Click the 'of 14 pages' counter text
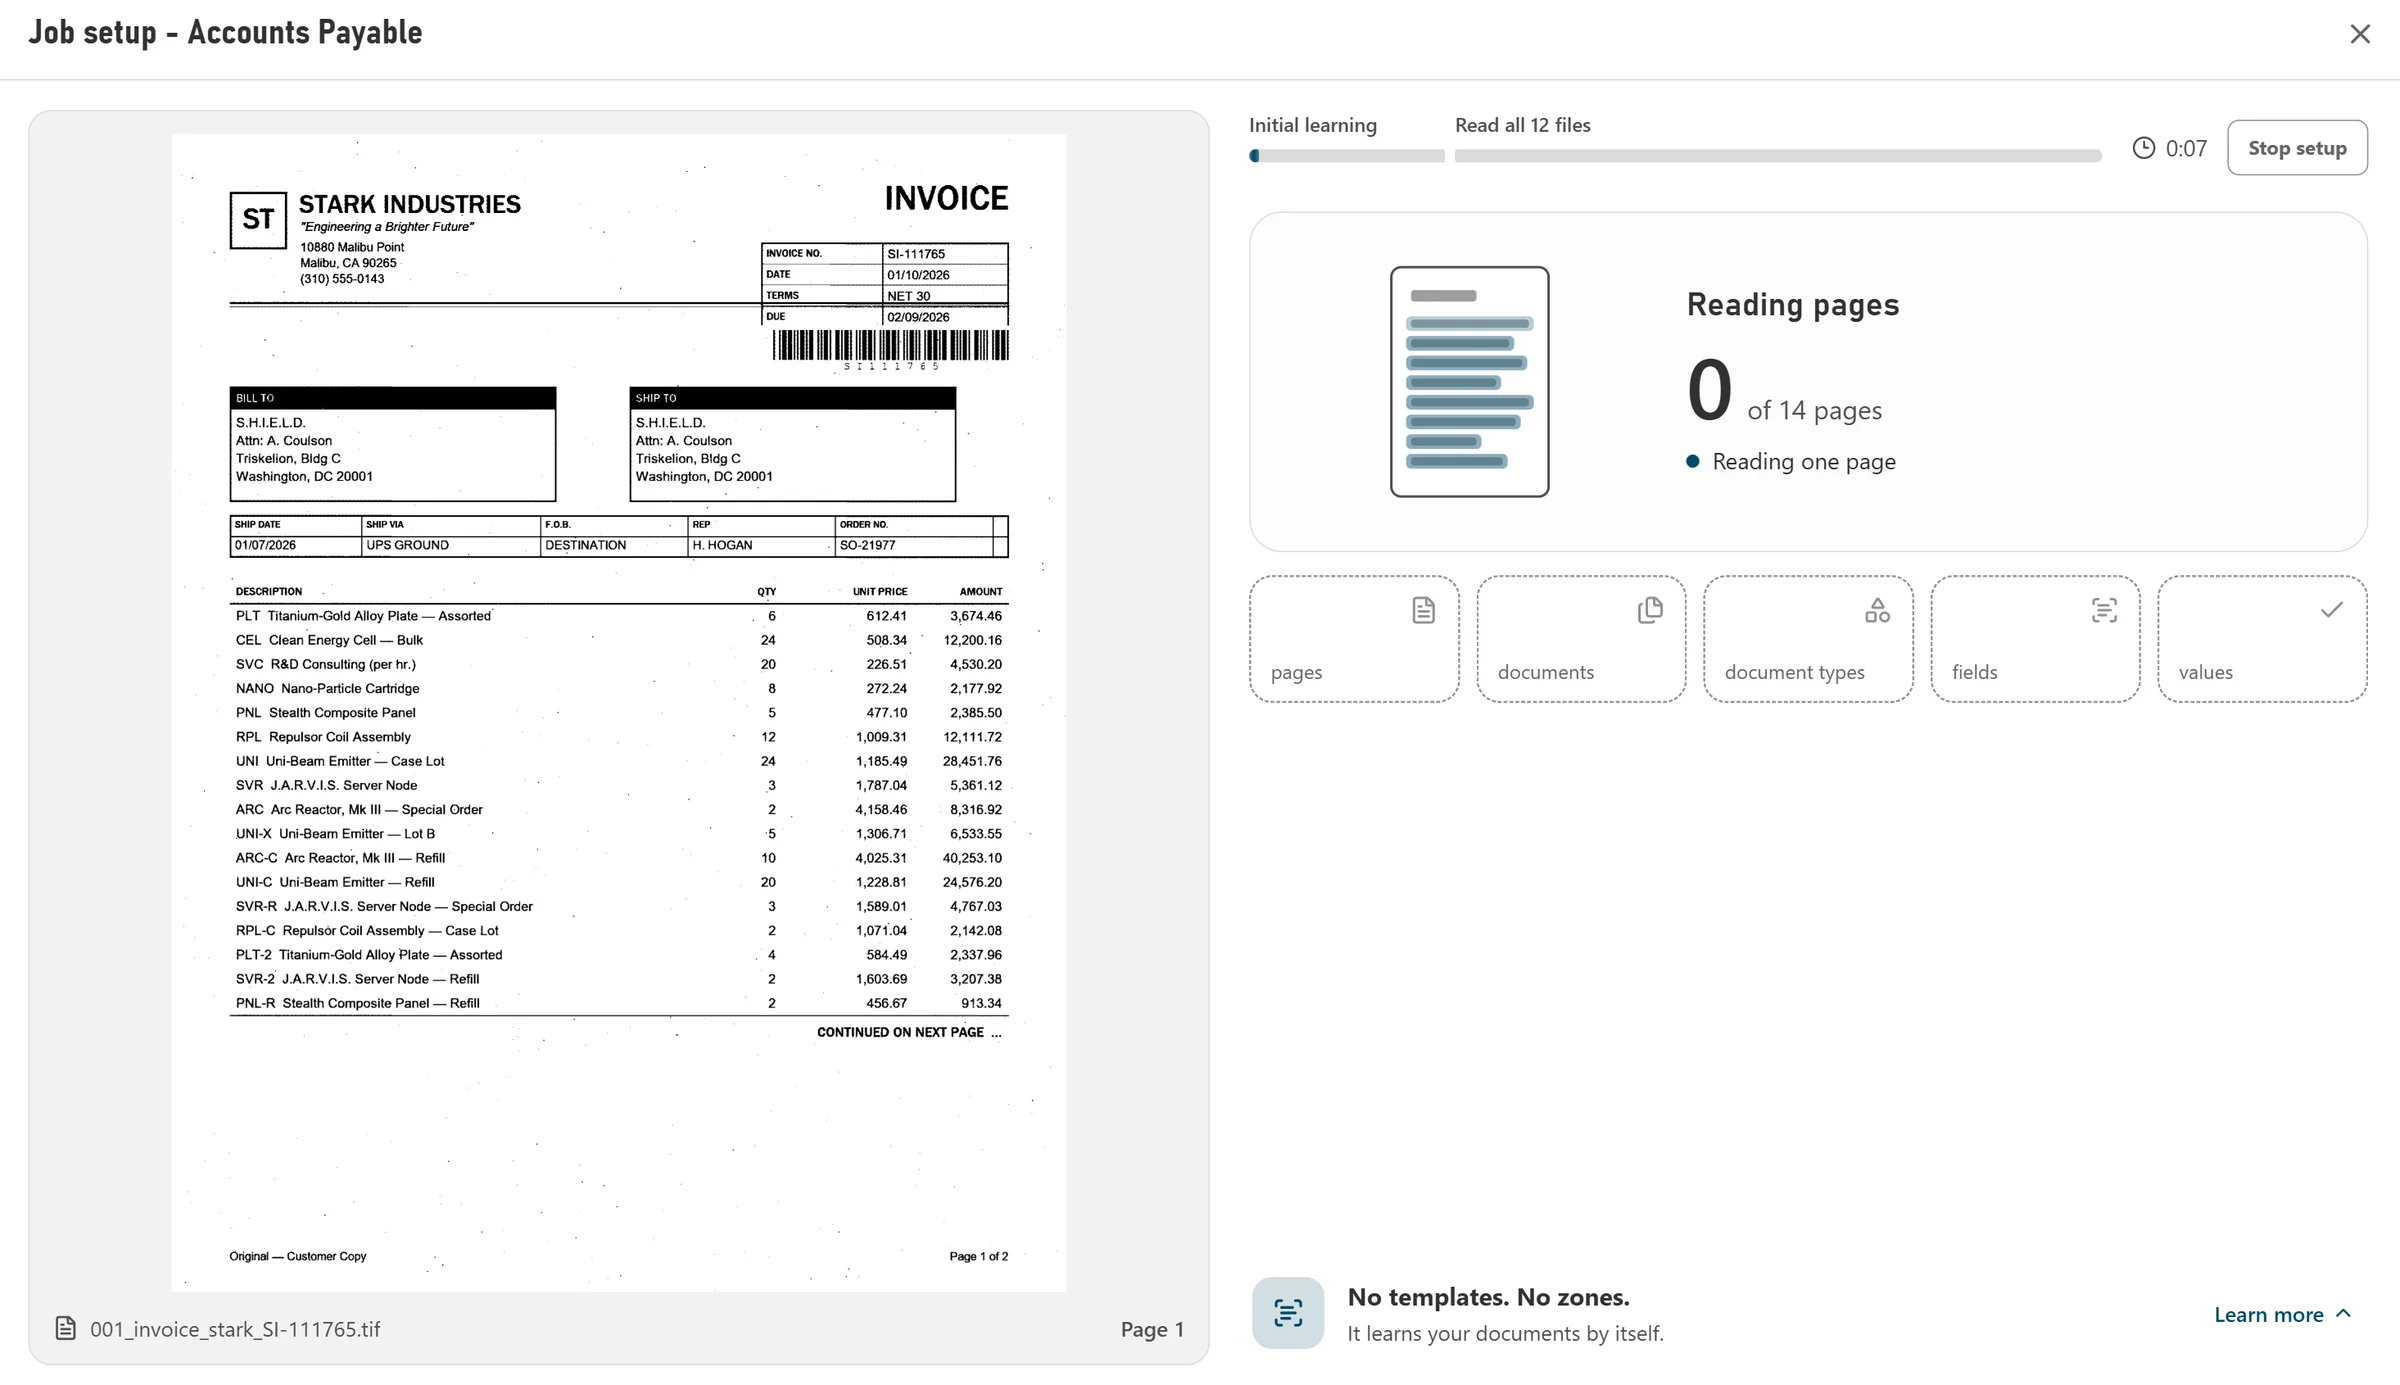The width and height of the screenshot is (2400, 1385). (x=1814, y=411)
